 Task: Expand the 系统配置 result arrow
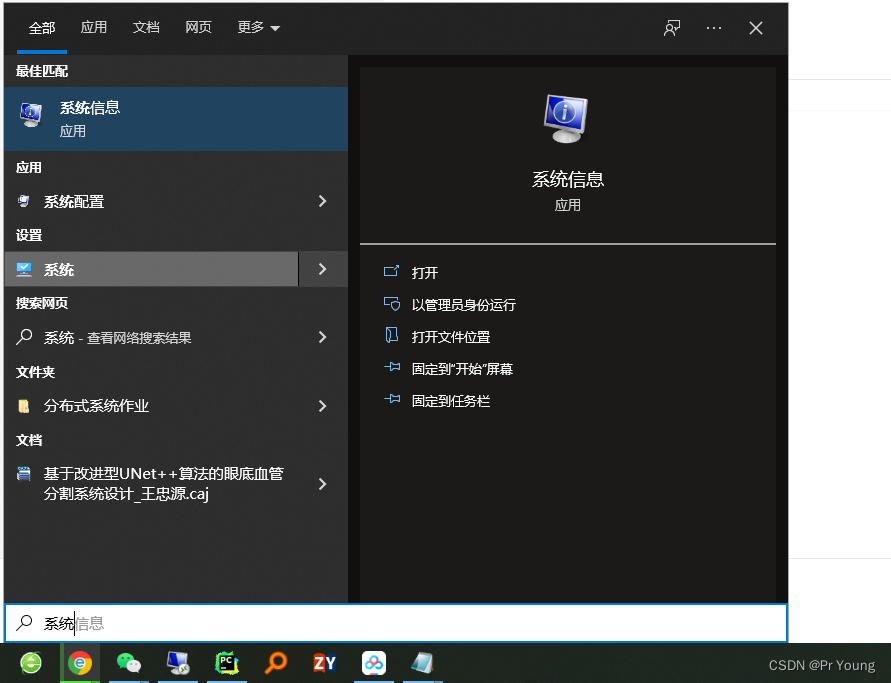coord(323,201)
